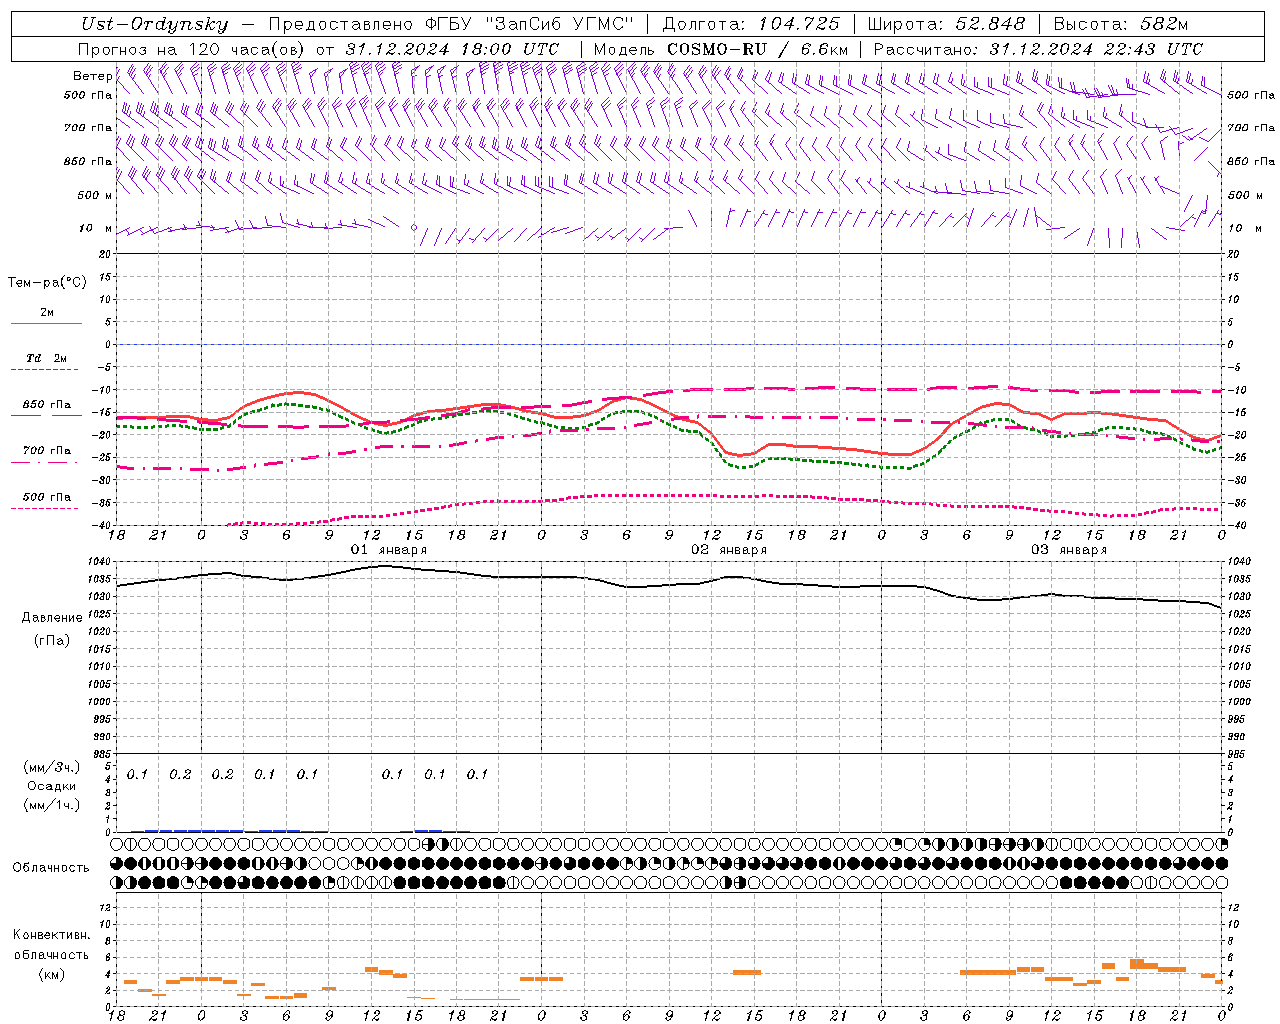
Task: Click the 850 гПа temperature legend entry
Action: (x=46, y=405)
